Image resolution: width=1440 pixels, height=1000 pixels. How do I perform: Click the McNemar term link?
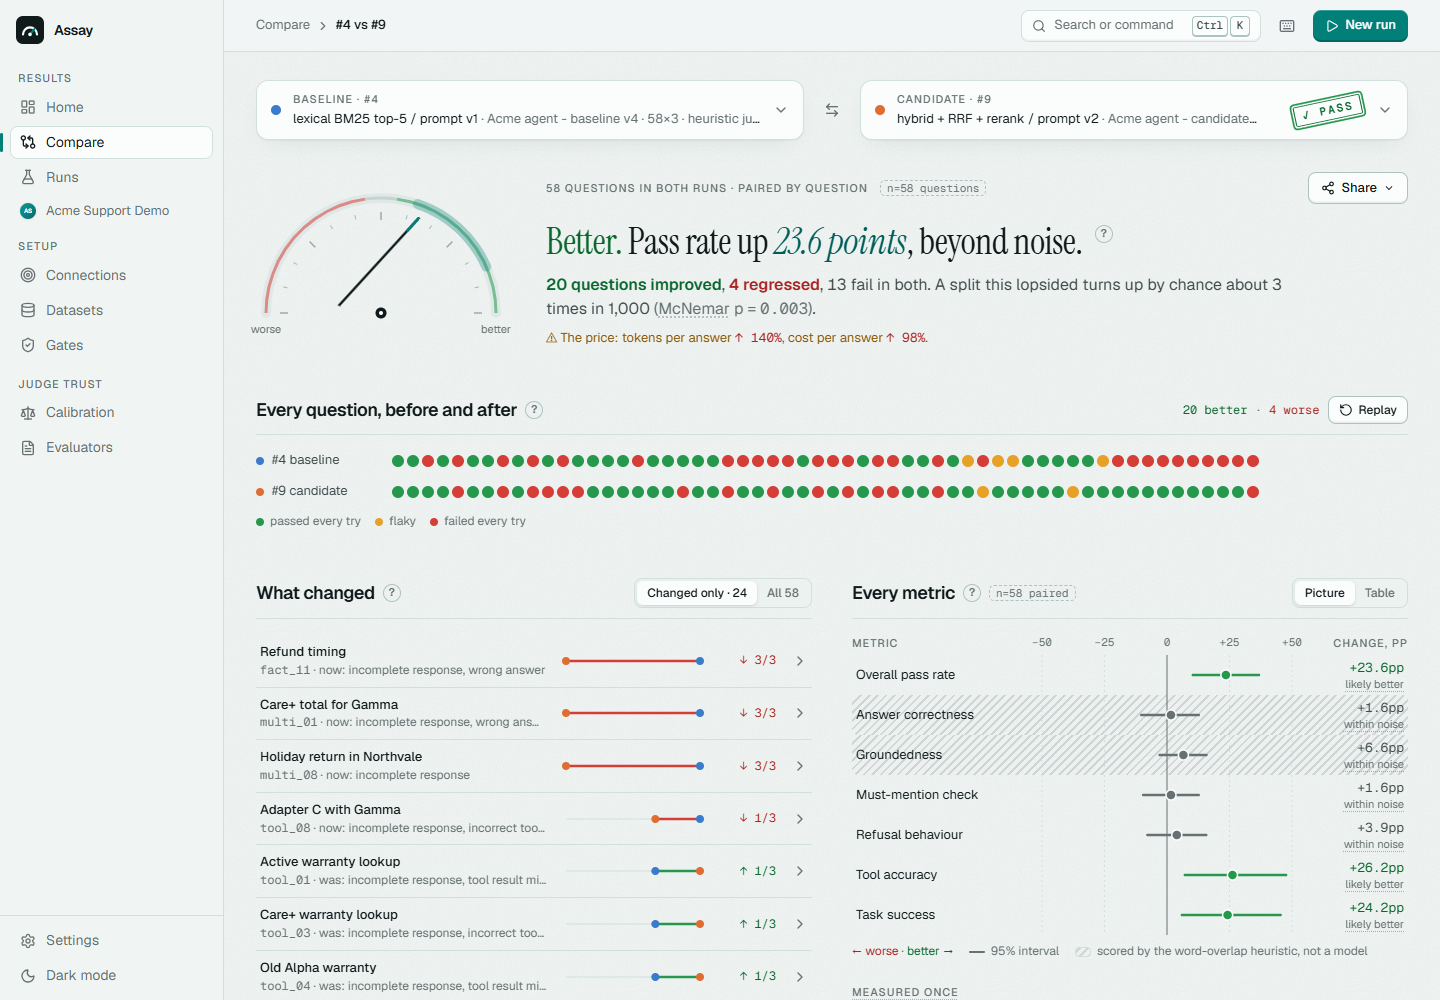pos(694,309)
